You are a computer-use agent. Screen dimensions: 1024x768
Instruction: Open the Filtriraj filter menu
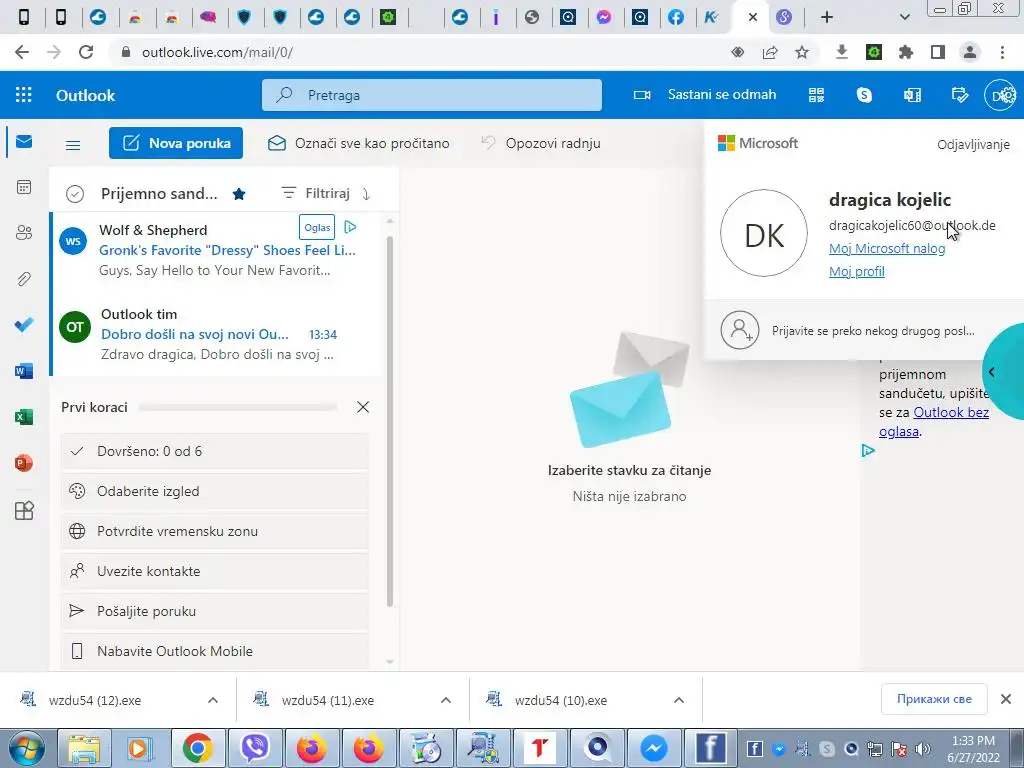(x=315, y=193)
